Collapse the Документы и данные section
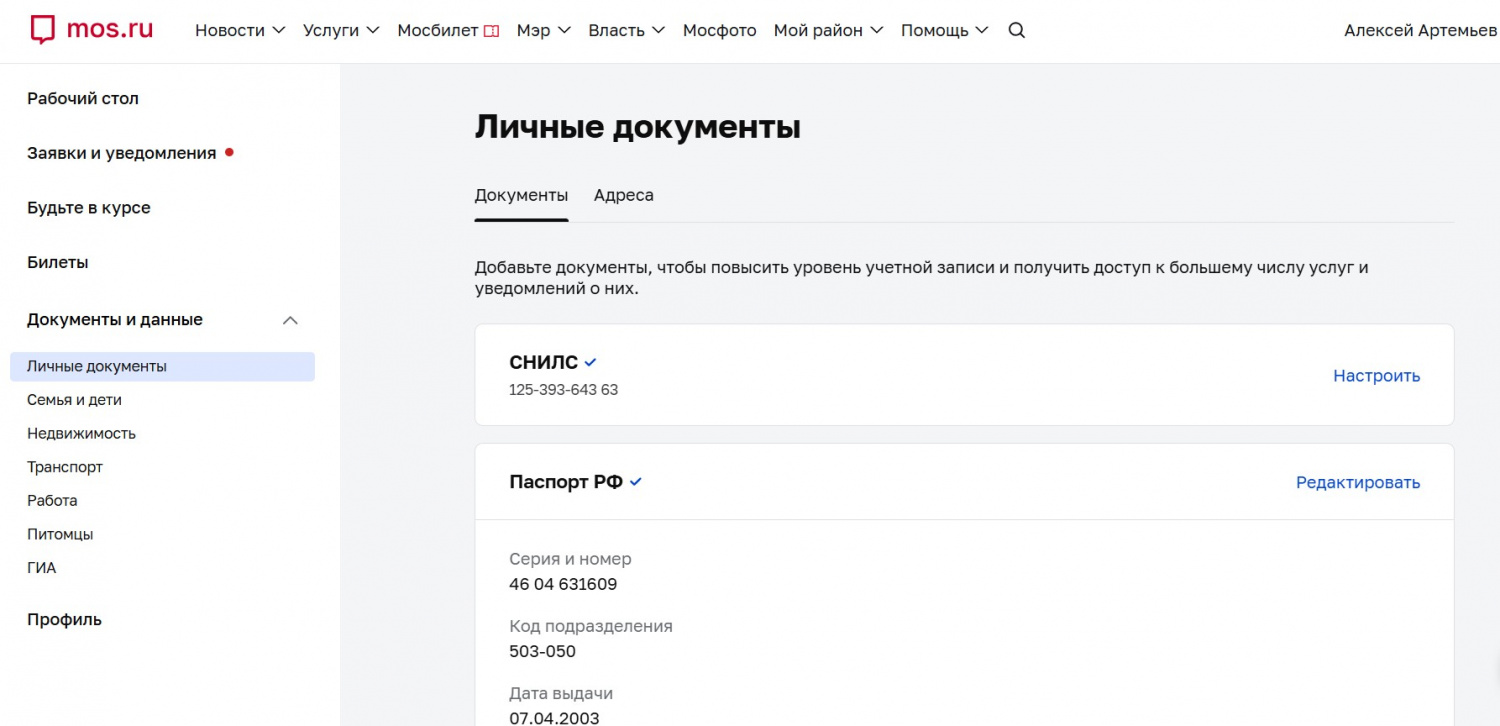The image size is (1500, 726). [x=290, y=320]
